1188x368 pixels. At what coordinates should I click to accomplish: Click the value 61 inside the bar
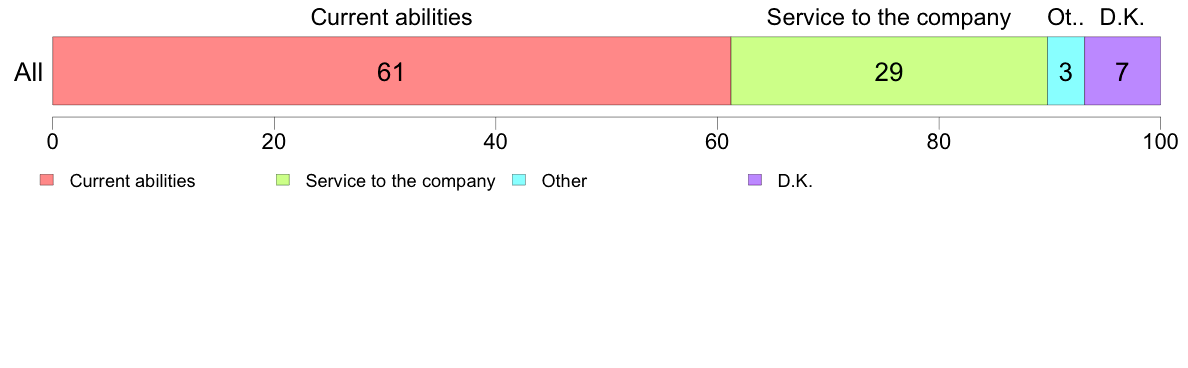pos(391,73)
